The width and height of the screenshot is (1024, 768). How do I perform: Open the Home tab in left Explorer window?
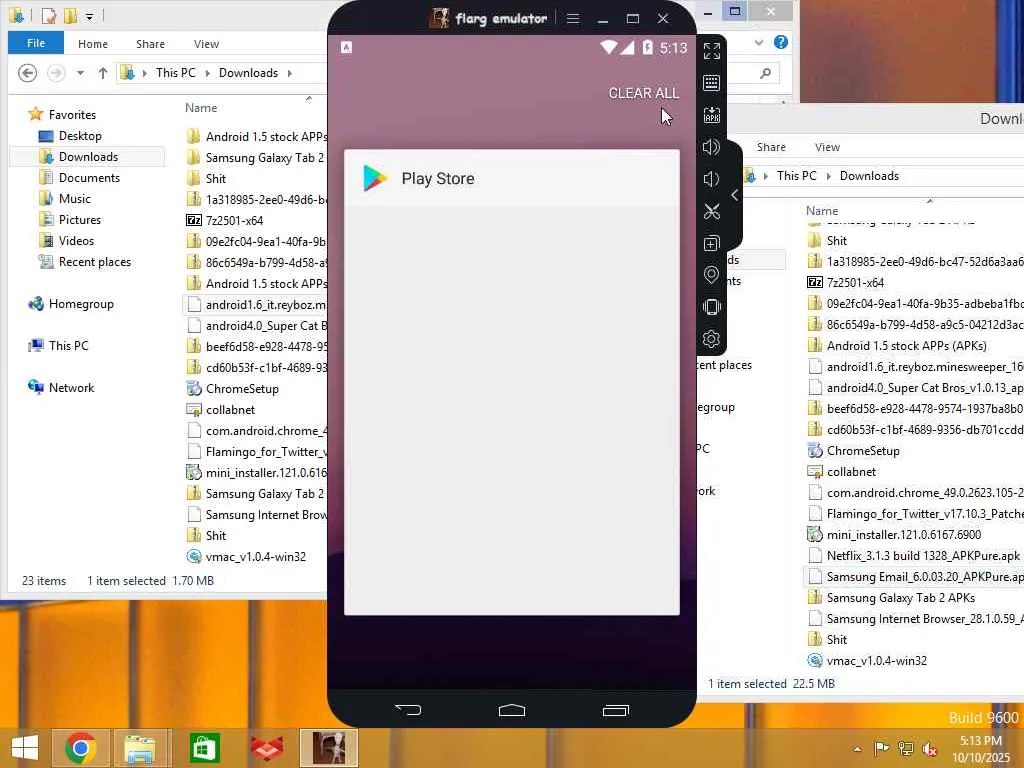point(93,44)
